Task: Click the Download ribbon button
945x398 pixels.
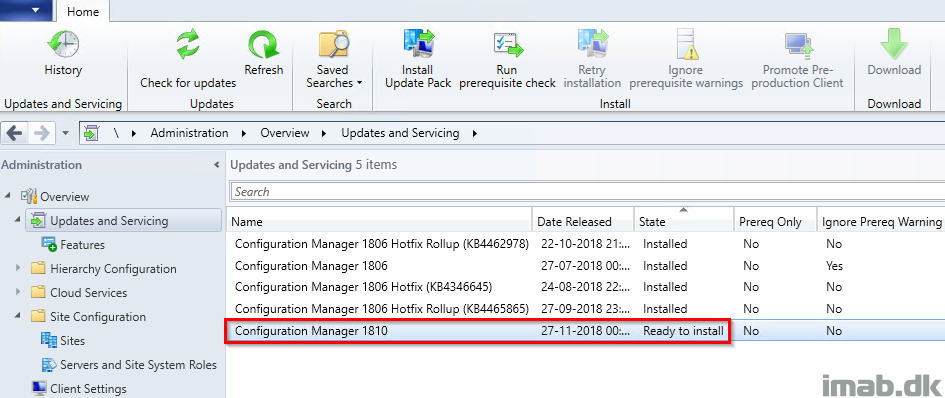Action: tap(894, 53)
